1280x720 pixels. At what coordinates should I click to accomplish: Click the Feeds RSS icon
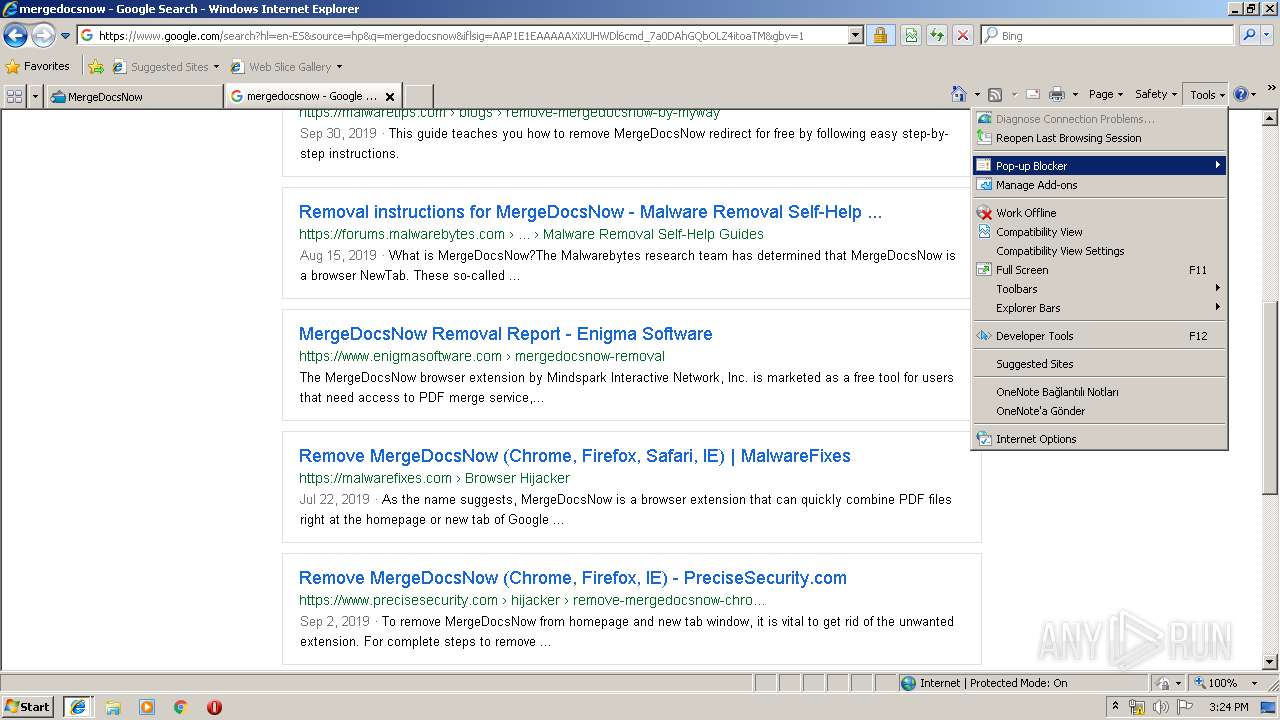pyautogui.click(x=995, y=94)
